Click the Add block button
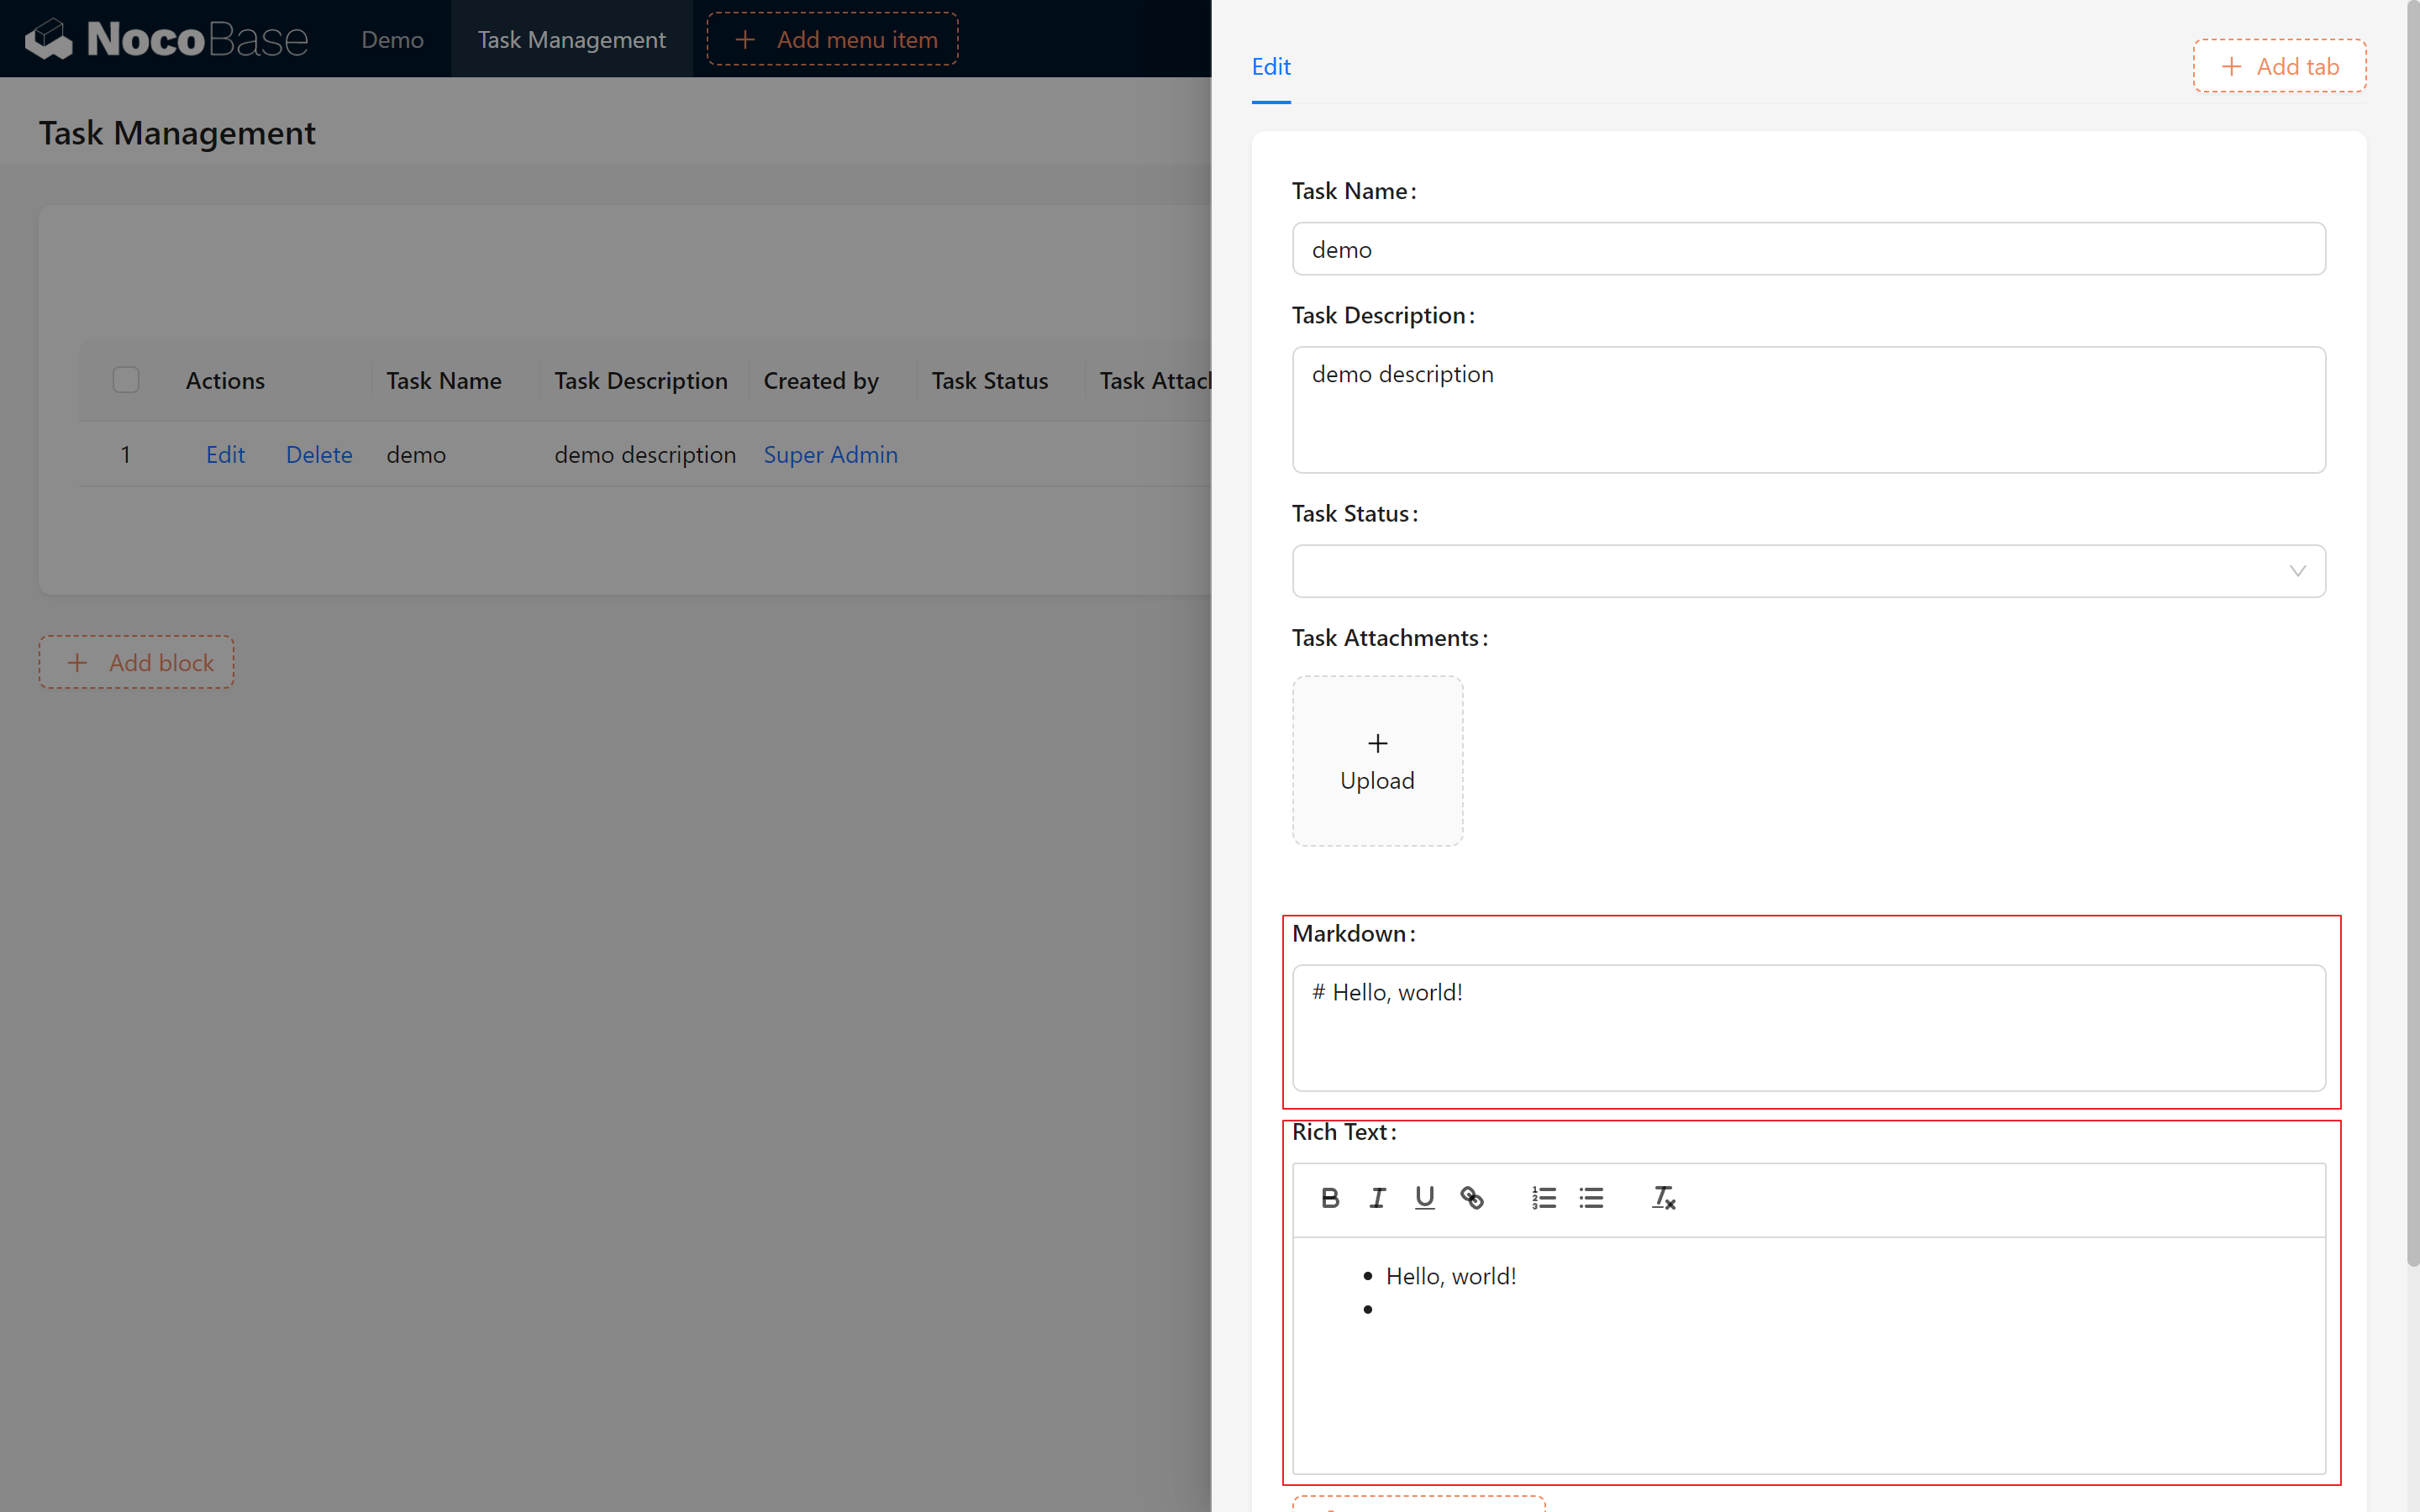Image resolution: width=2420 pixels, height=1512 pixels. point(136,662)
